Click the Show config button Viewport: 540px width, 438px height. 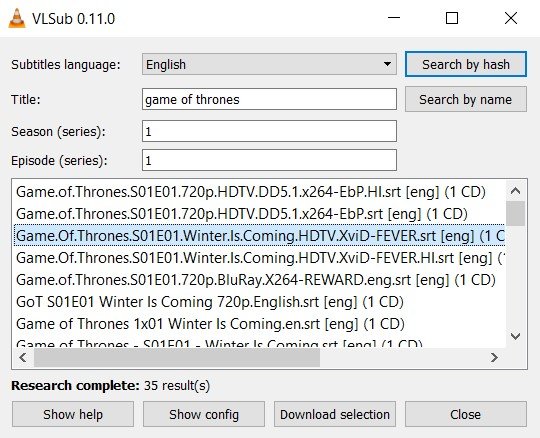coord(204,414)
